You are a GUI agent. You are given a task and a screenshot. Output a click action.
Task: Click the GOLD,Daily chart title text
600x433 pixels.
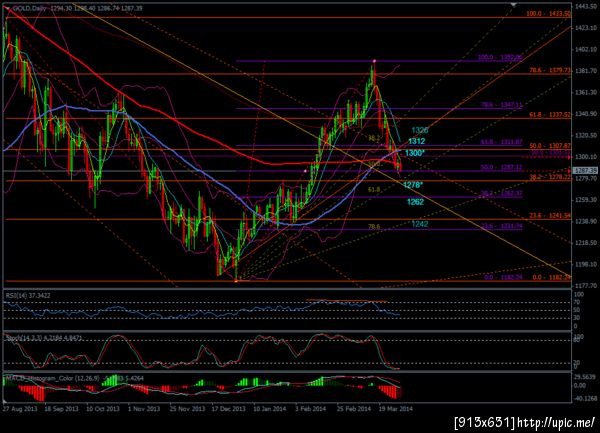pos(29,8)
